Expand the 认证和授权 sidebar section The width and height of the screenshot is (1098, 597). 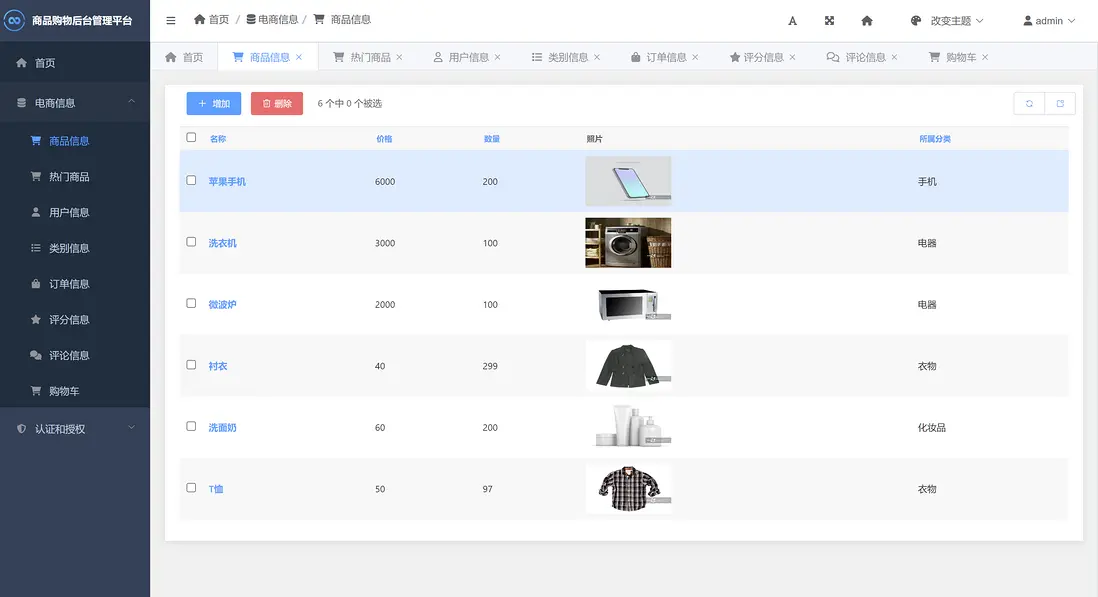pyautogui.click(x=75, y=429)
